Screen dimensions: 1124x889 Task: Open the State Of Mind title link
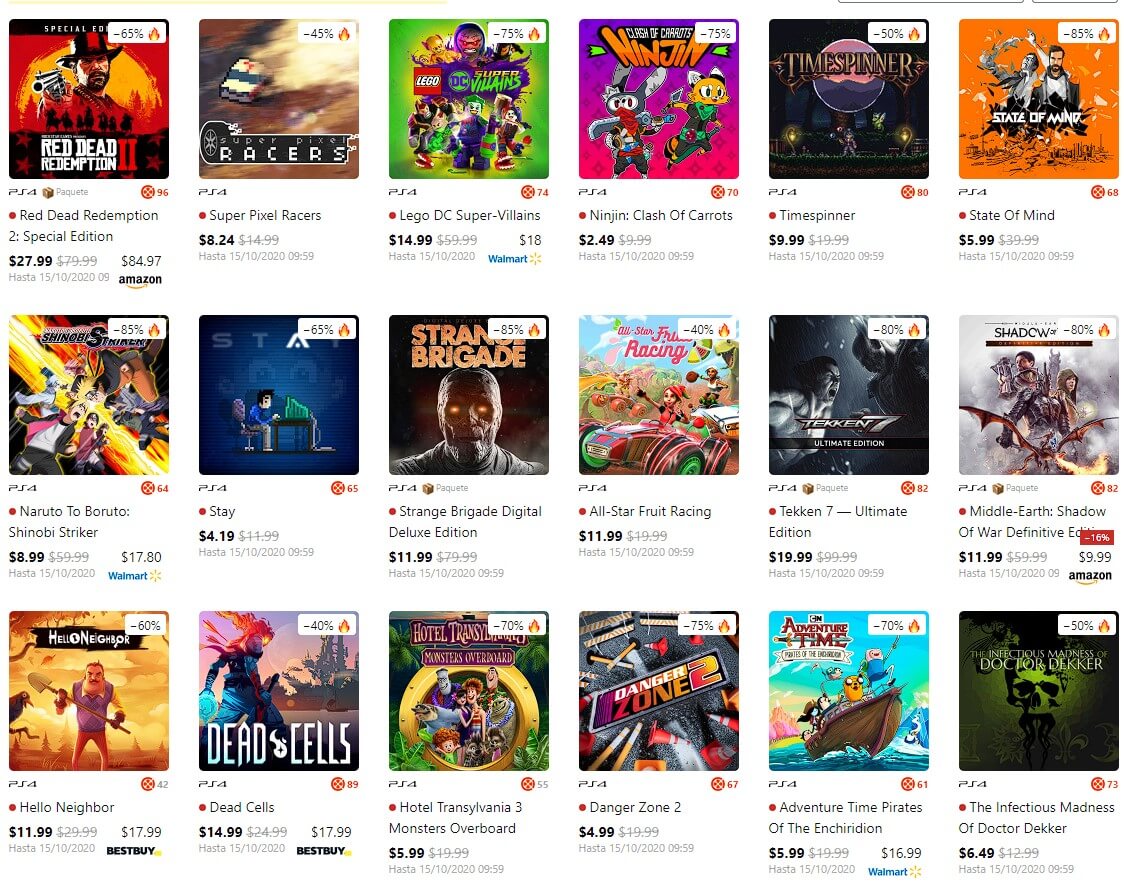[x=1011, y=215]
